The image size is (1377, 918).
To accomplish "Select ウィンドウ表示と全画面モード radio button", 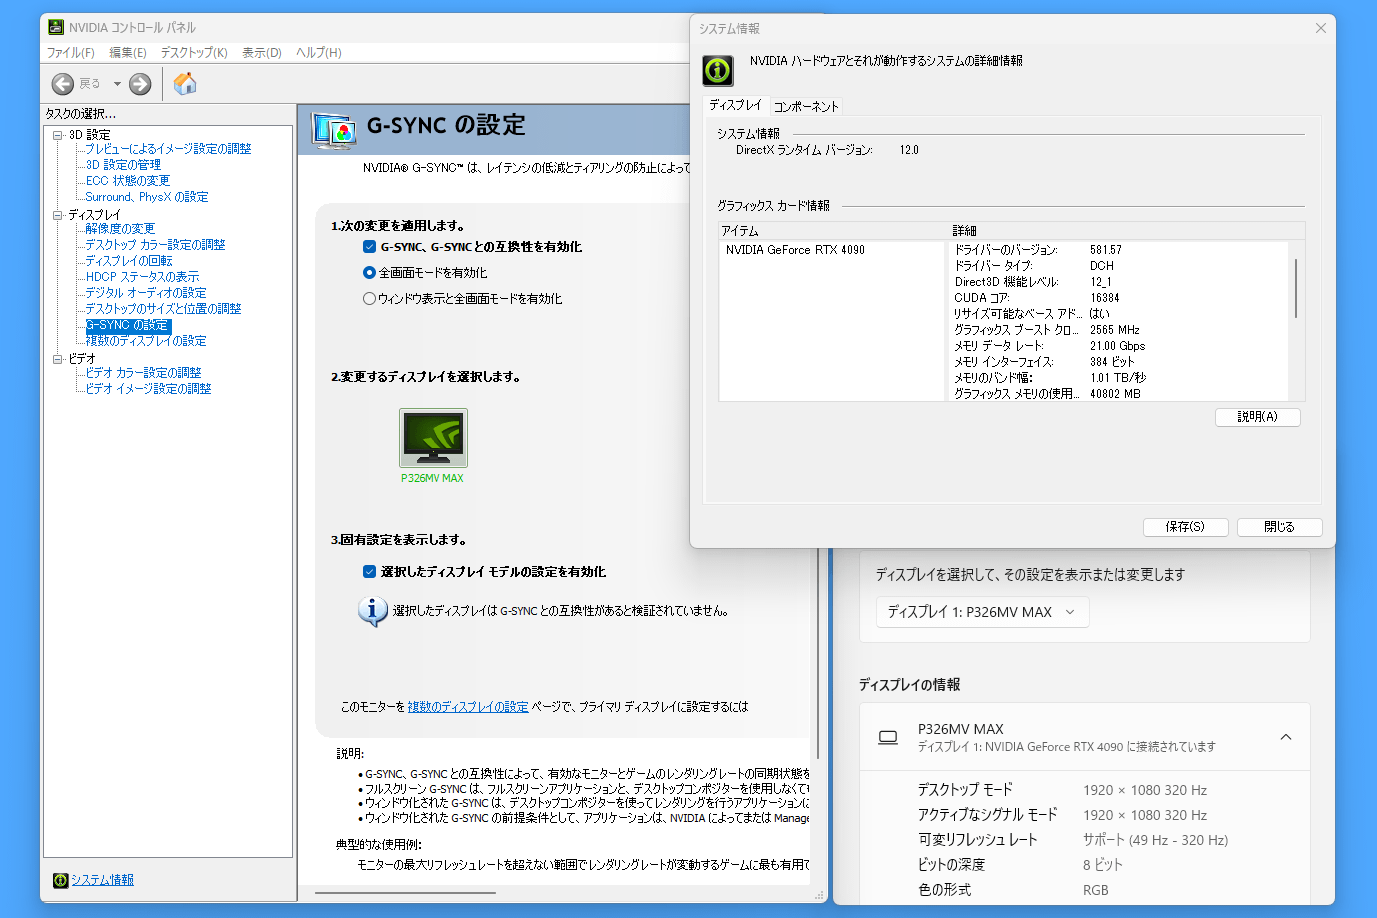I will [x=369, y=299].
